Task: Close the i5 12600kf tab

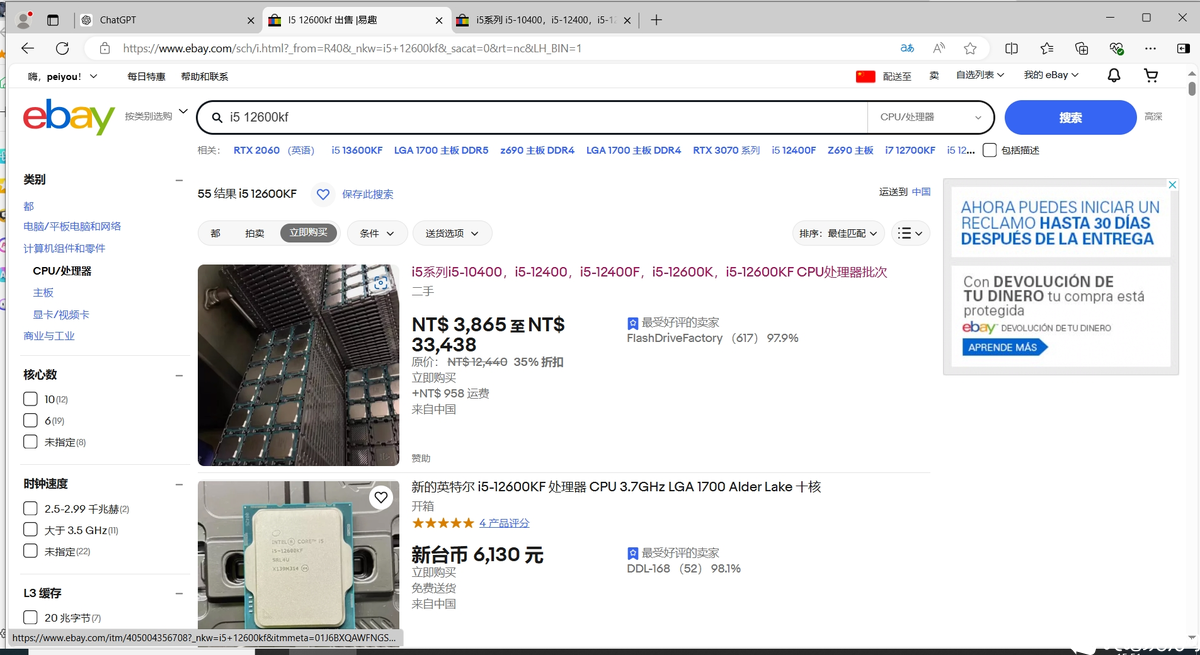Action: pyautogui.click(x=438, y=20)
